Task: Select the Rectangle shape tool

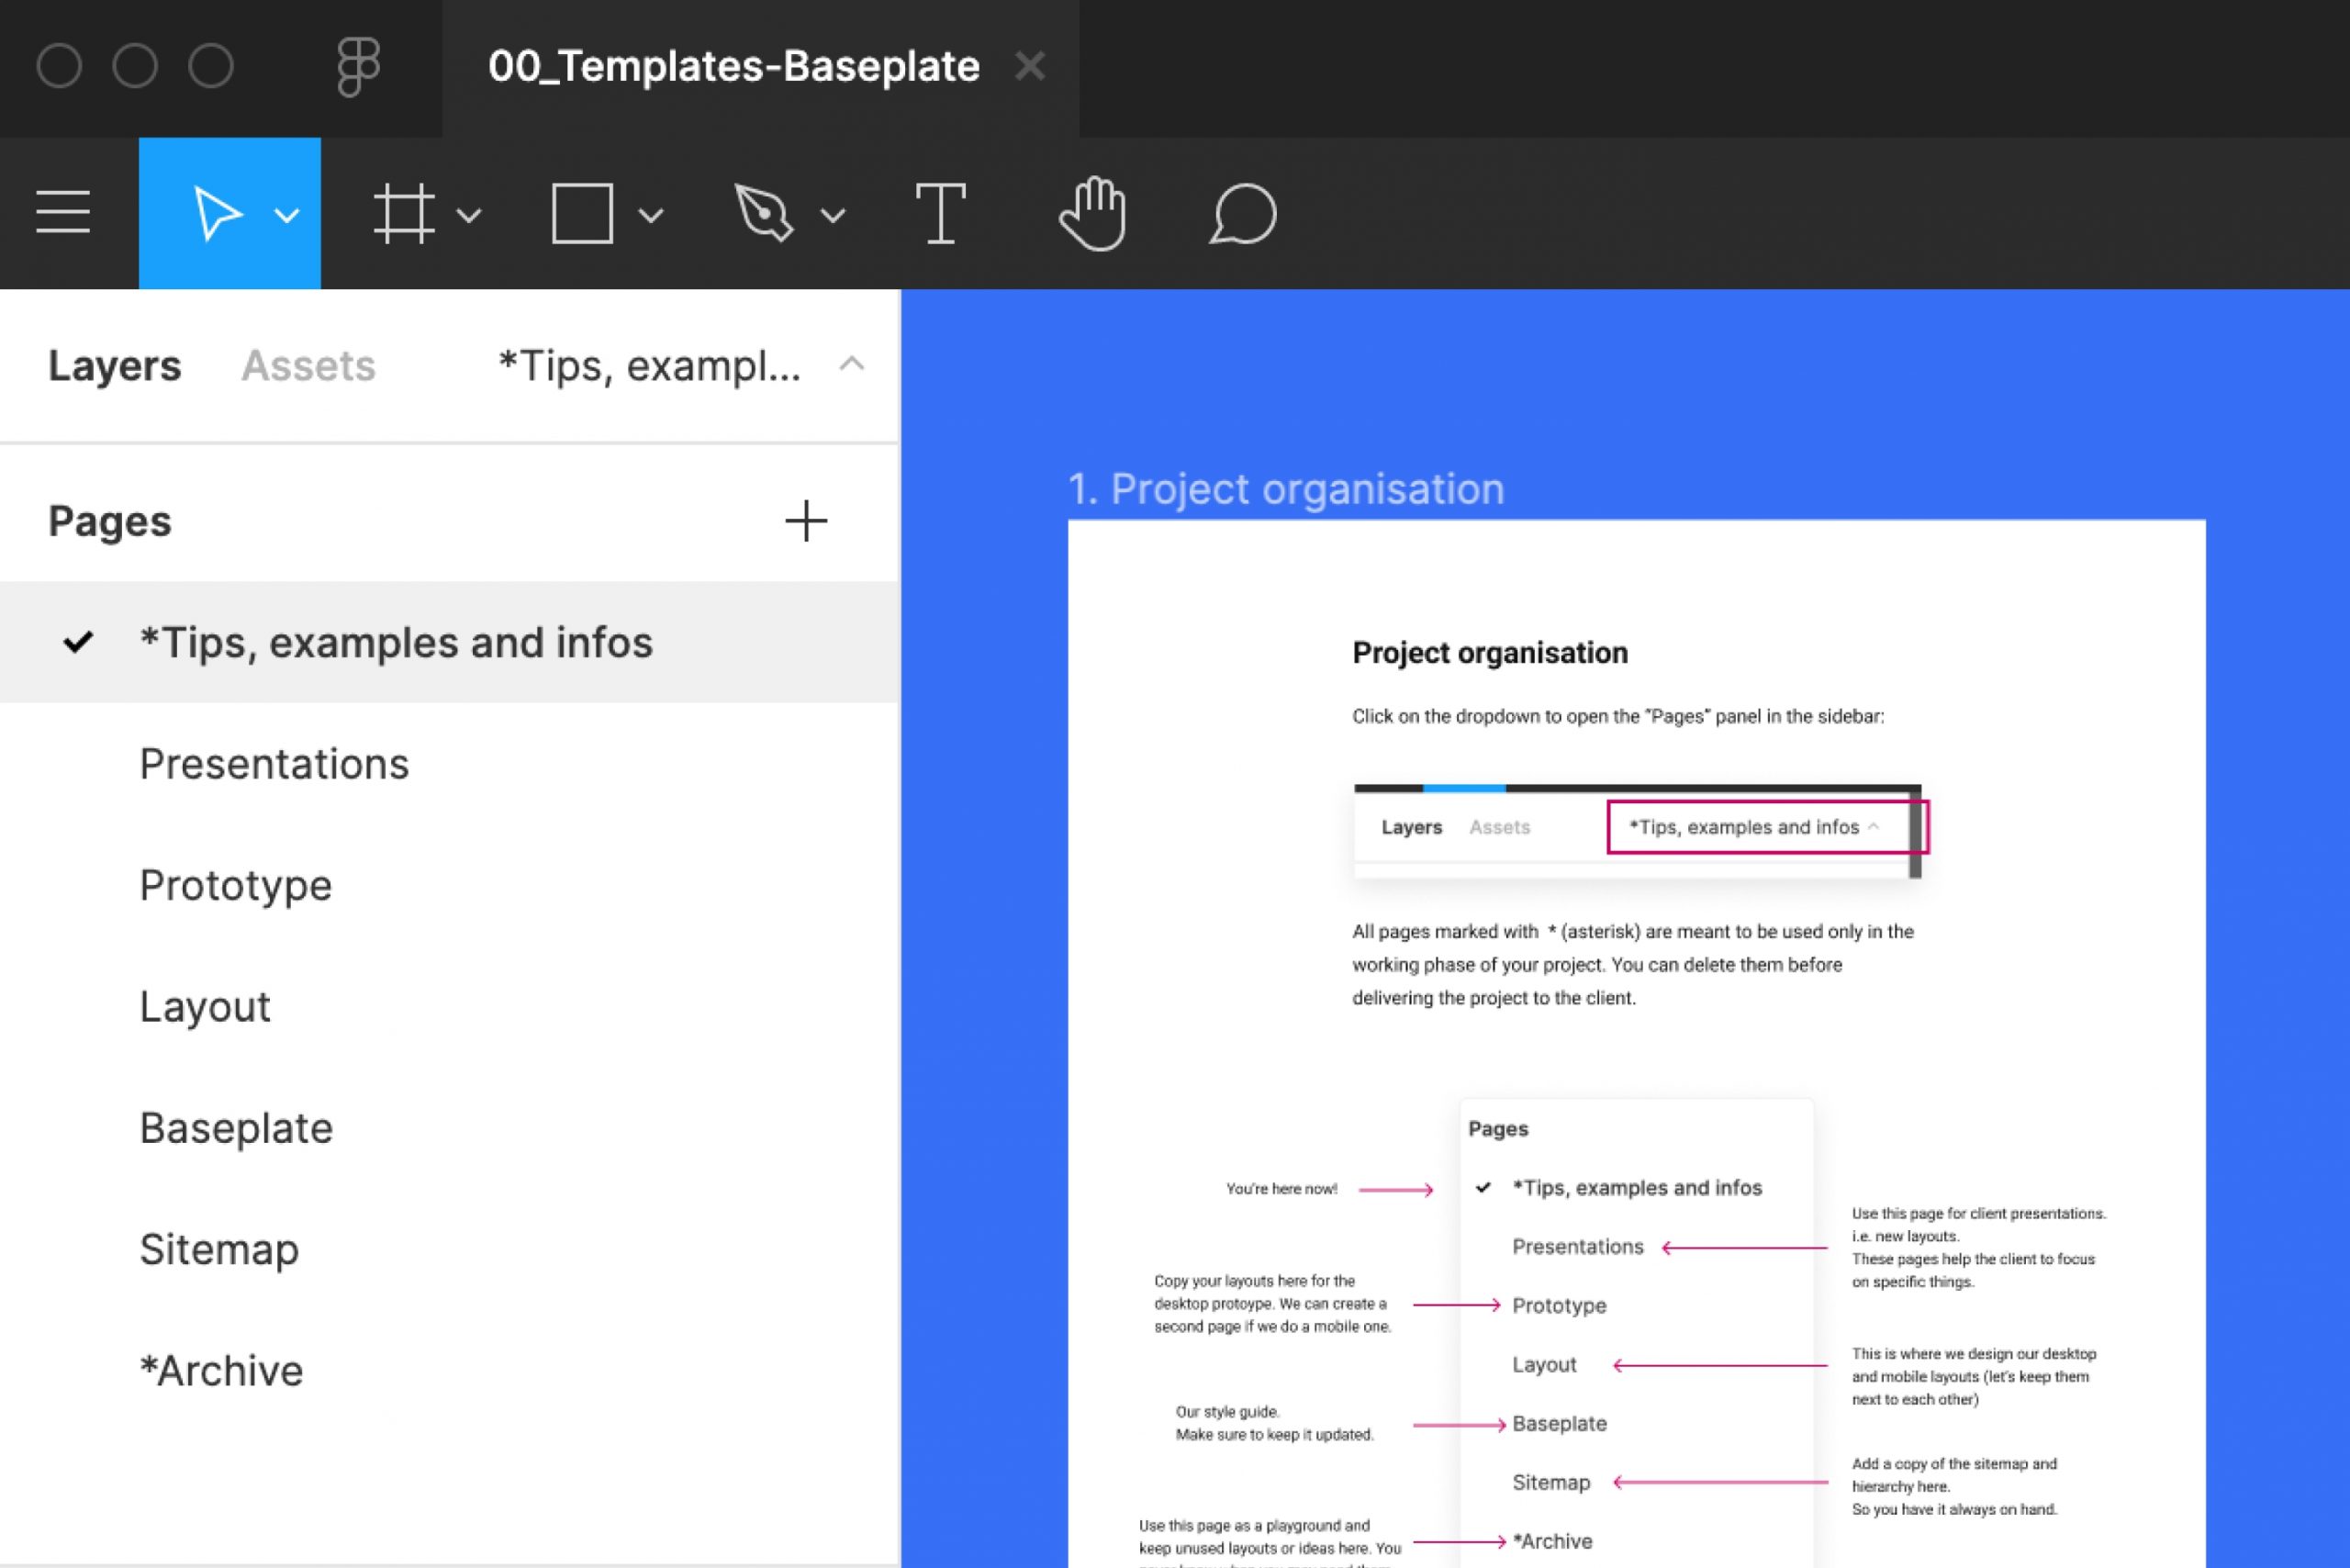Action: coord(582,213)
